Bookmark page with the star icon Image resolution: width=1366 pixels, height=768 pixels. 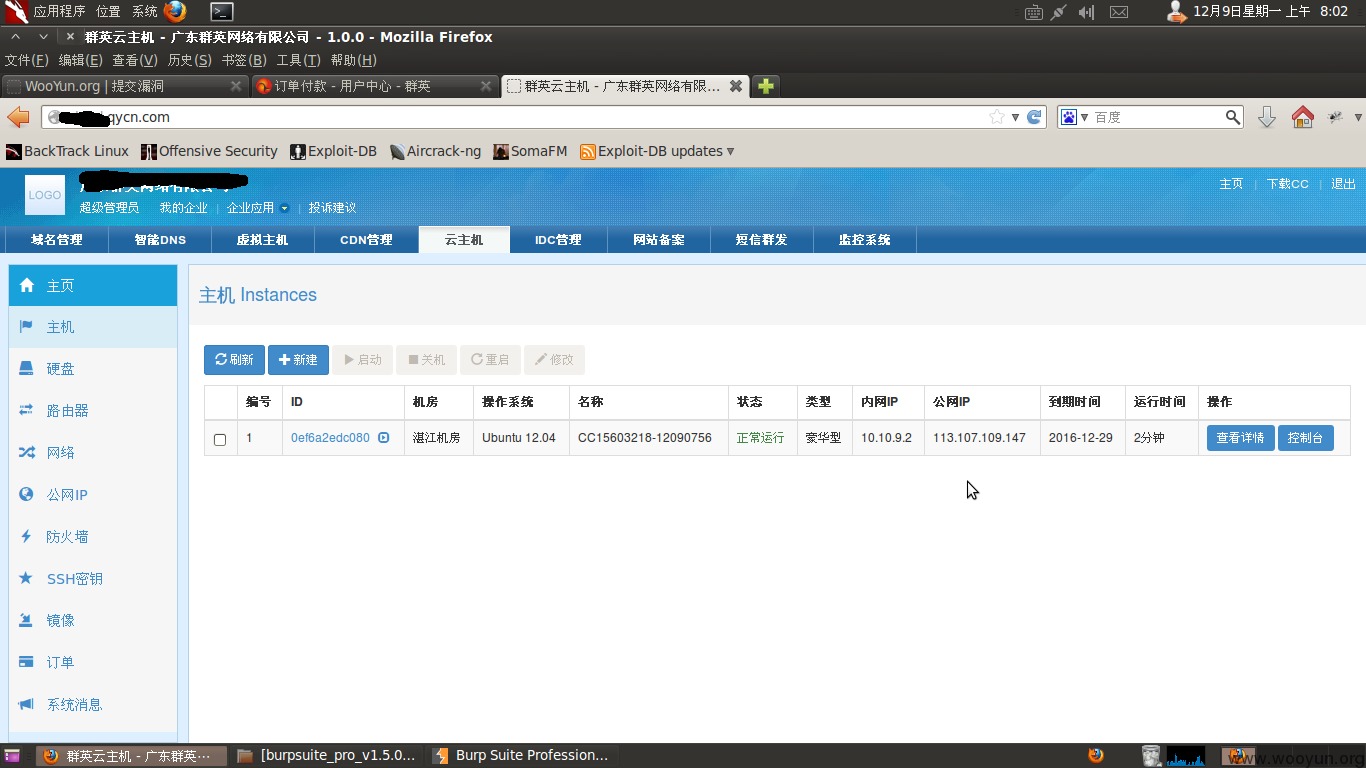point(996,117)
